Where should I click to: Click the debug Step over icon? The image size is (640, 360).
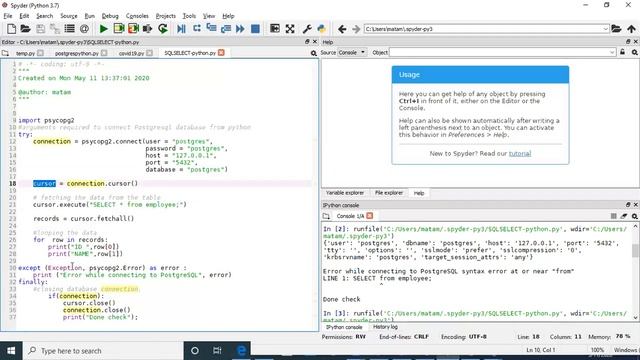tap(197, 29)
